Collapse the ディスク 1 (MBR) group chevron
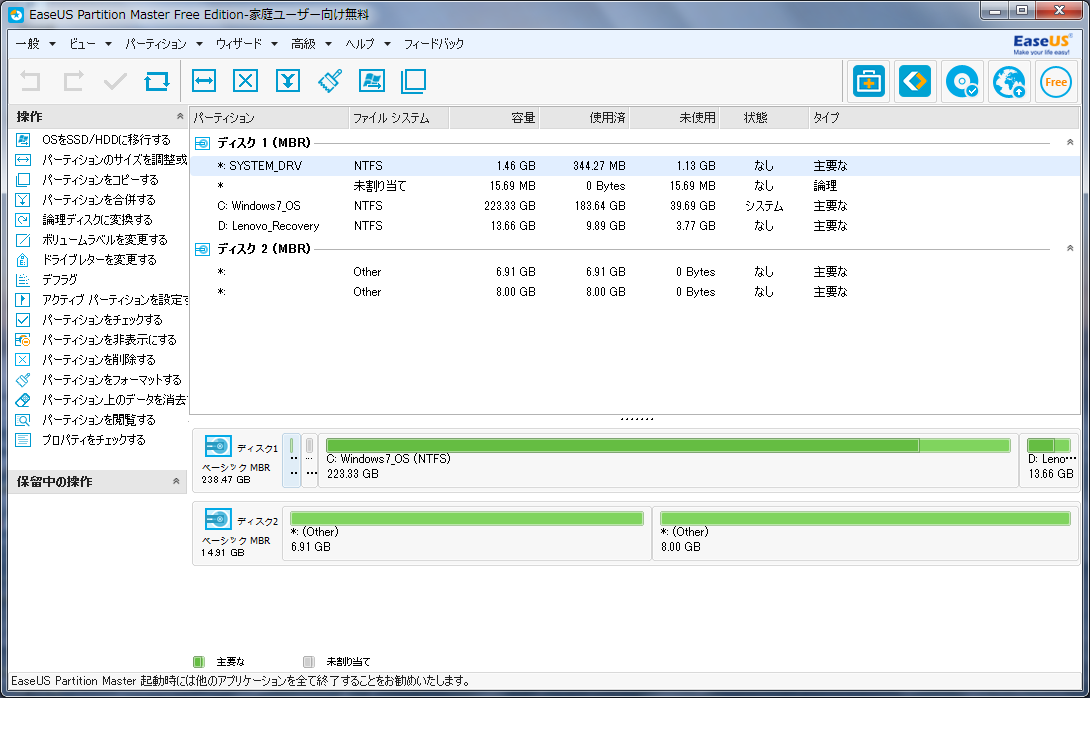1090x736 pixels. click(1070, 142)
